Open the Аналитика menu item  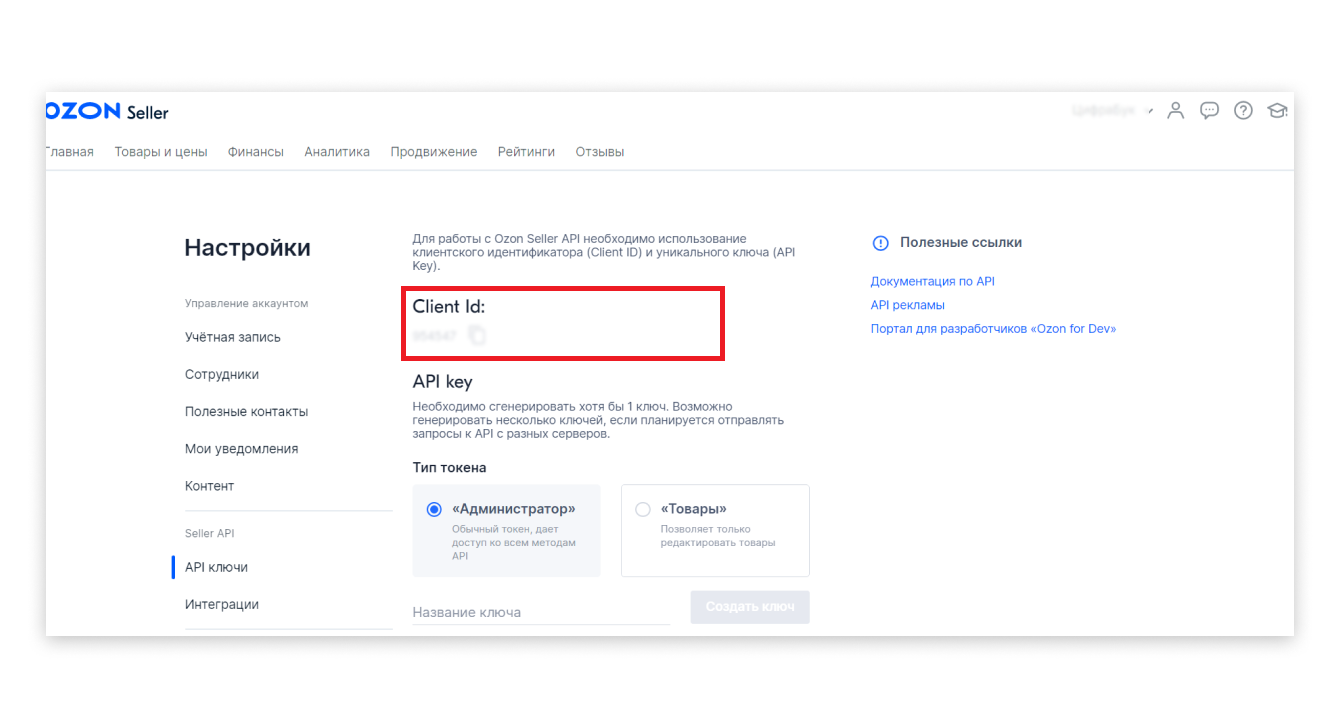[x=337, y=152]
